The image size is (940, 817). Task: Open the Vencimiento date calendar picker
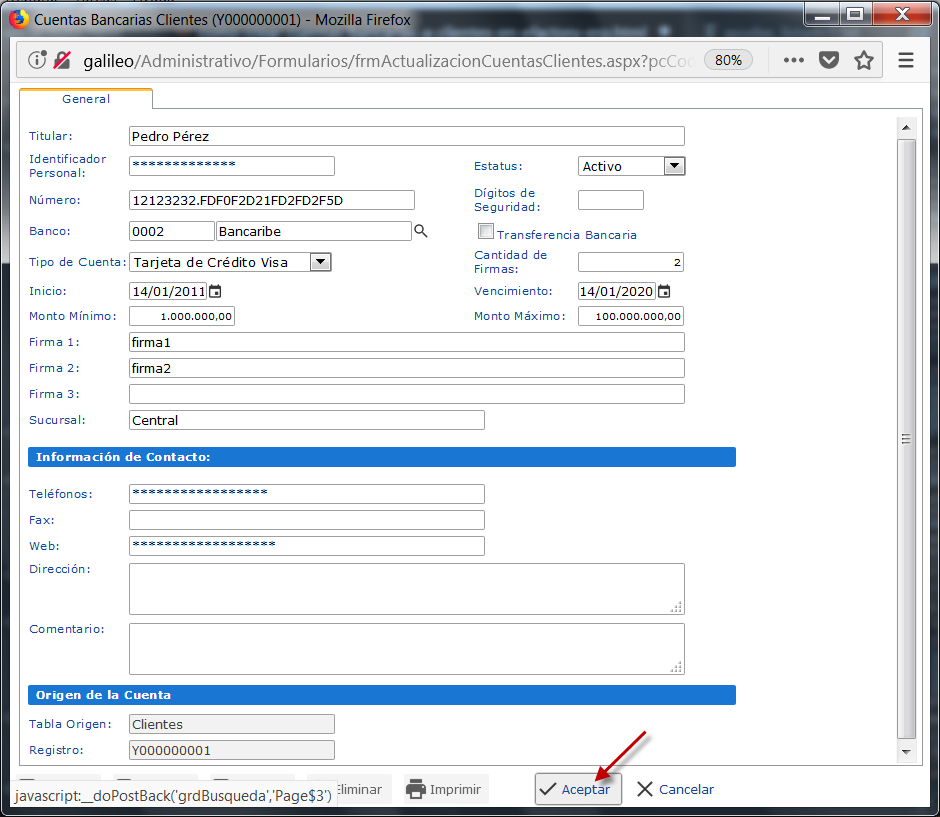click(663, 291)
